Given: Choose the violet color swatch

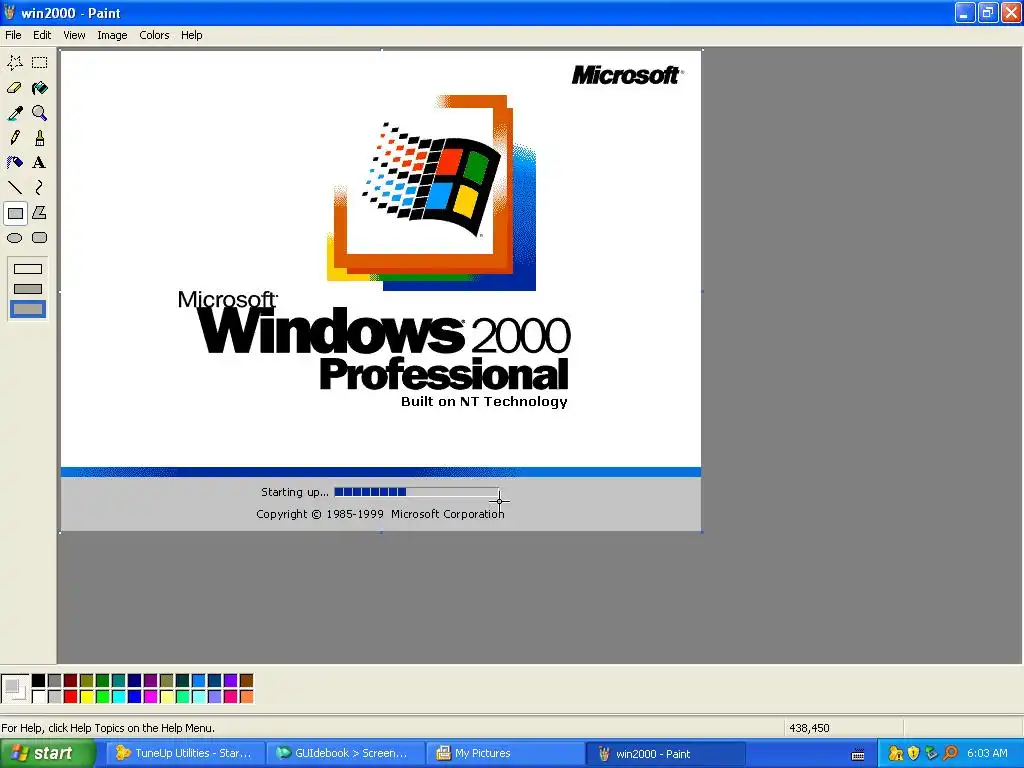Looking at the screenshot, I should point(231,680).
